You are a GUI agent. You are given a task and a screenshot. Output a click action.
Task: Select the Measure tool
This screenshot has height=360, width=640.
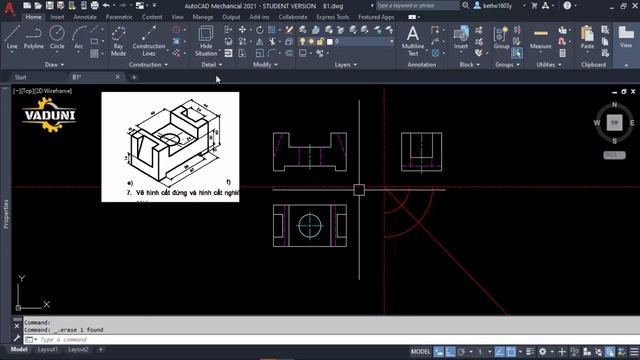pyautogui.click(x=540, y=38)
